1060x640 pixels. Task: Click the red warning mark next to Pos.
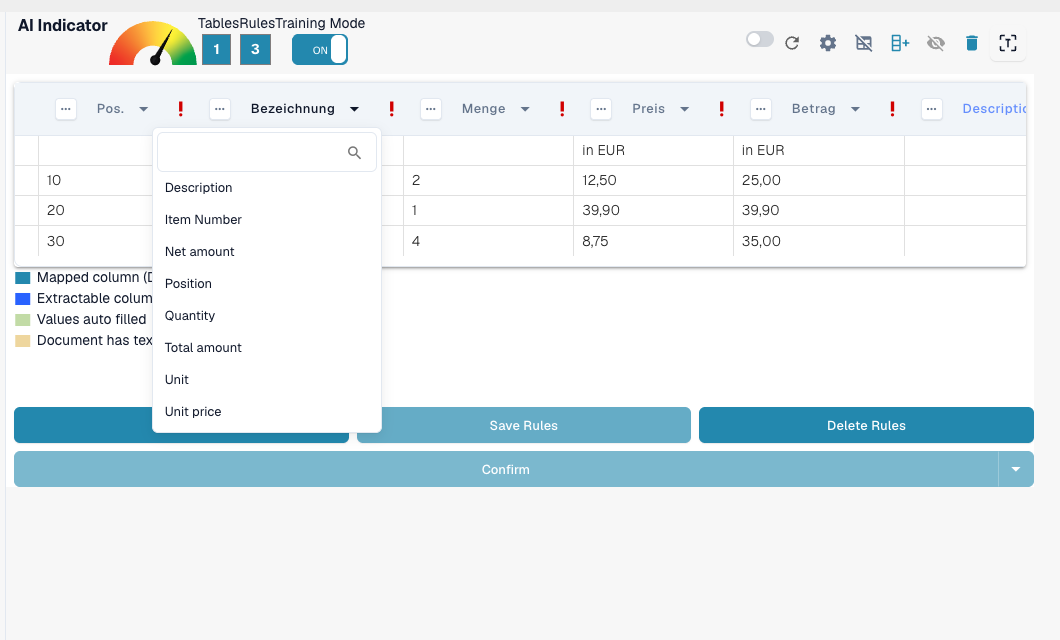pyautogui.click(x=180, y=109)
